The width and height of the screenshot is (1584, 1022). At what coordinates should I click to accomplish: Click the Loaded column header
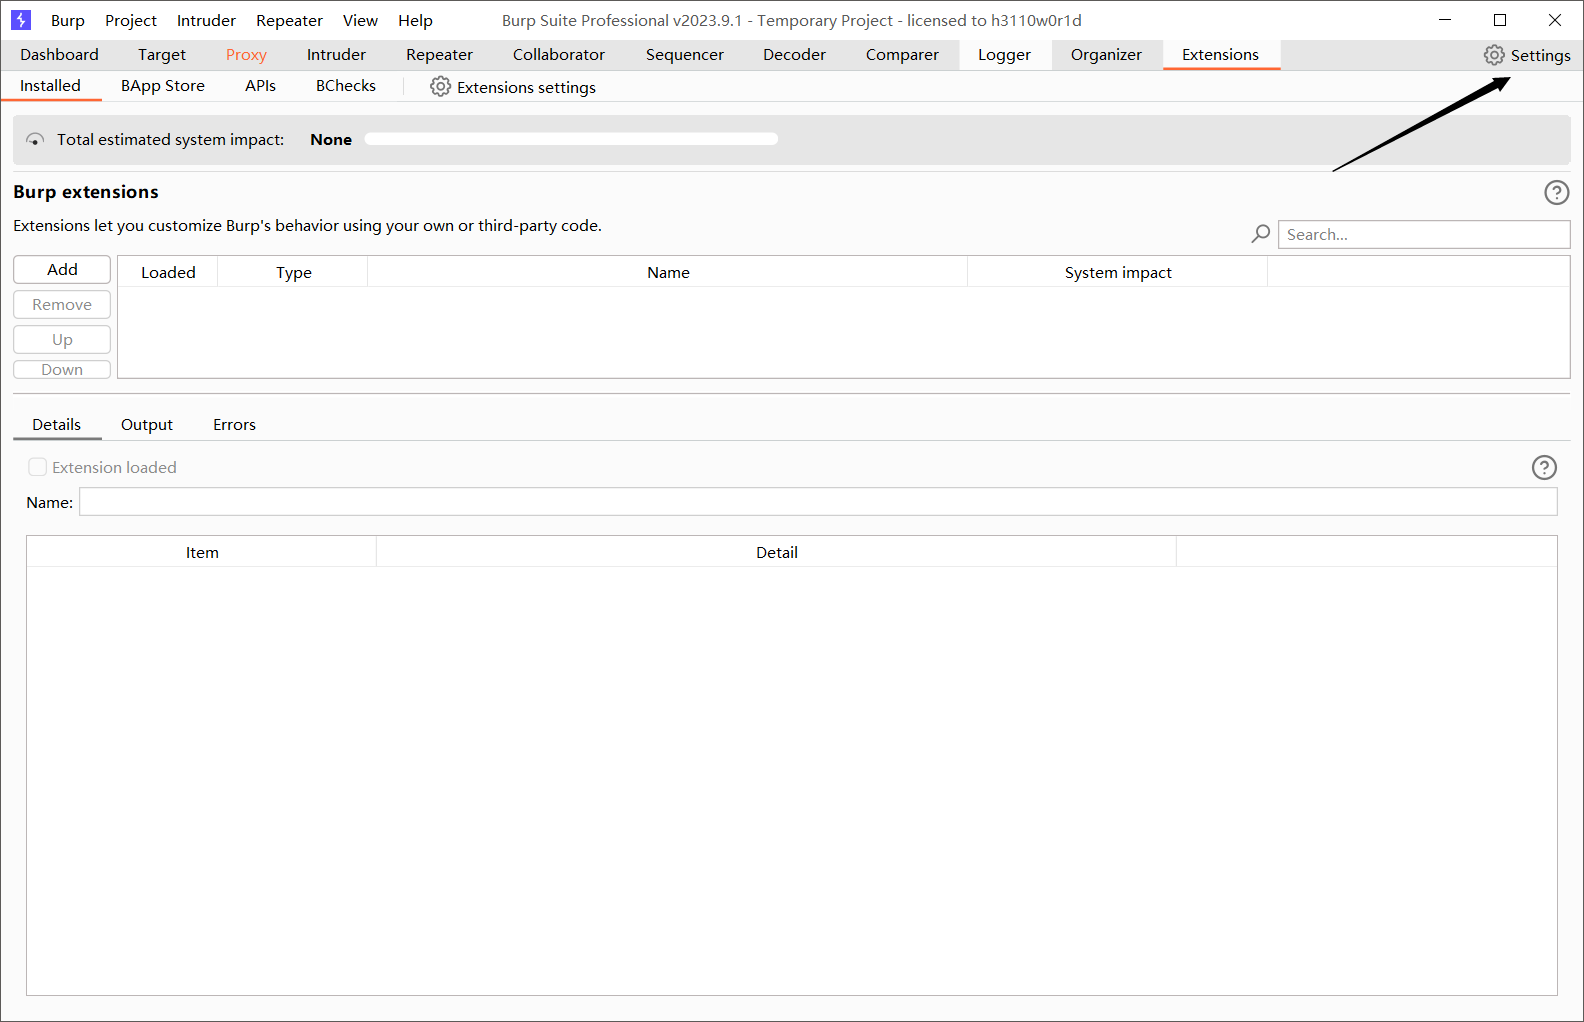(168, 272)
